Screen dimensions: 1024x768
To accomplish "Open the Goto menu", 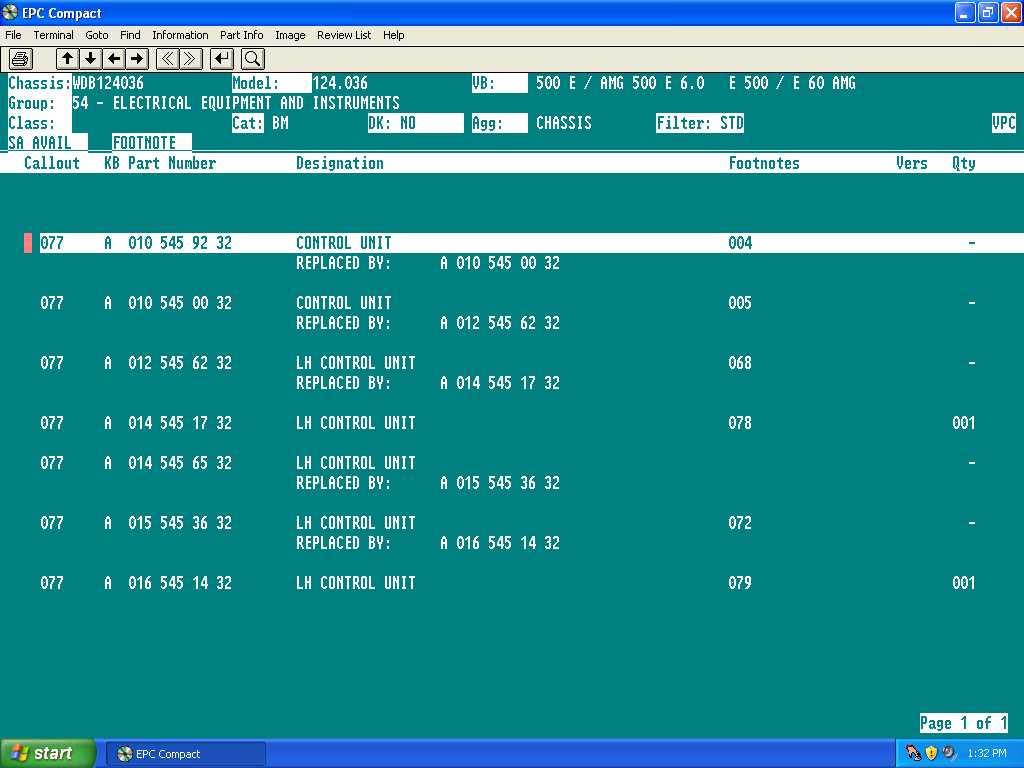I will (x=97, y=35).
